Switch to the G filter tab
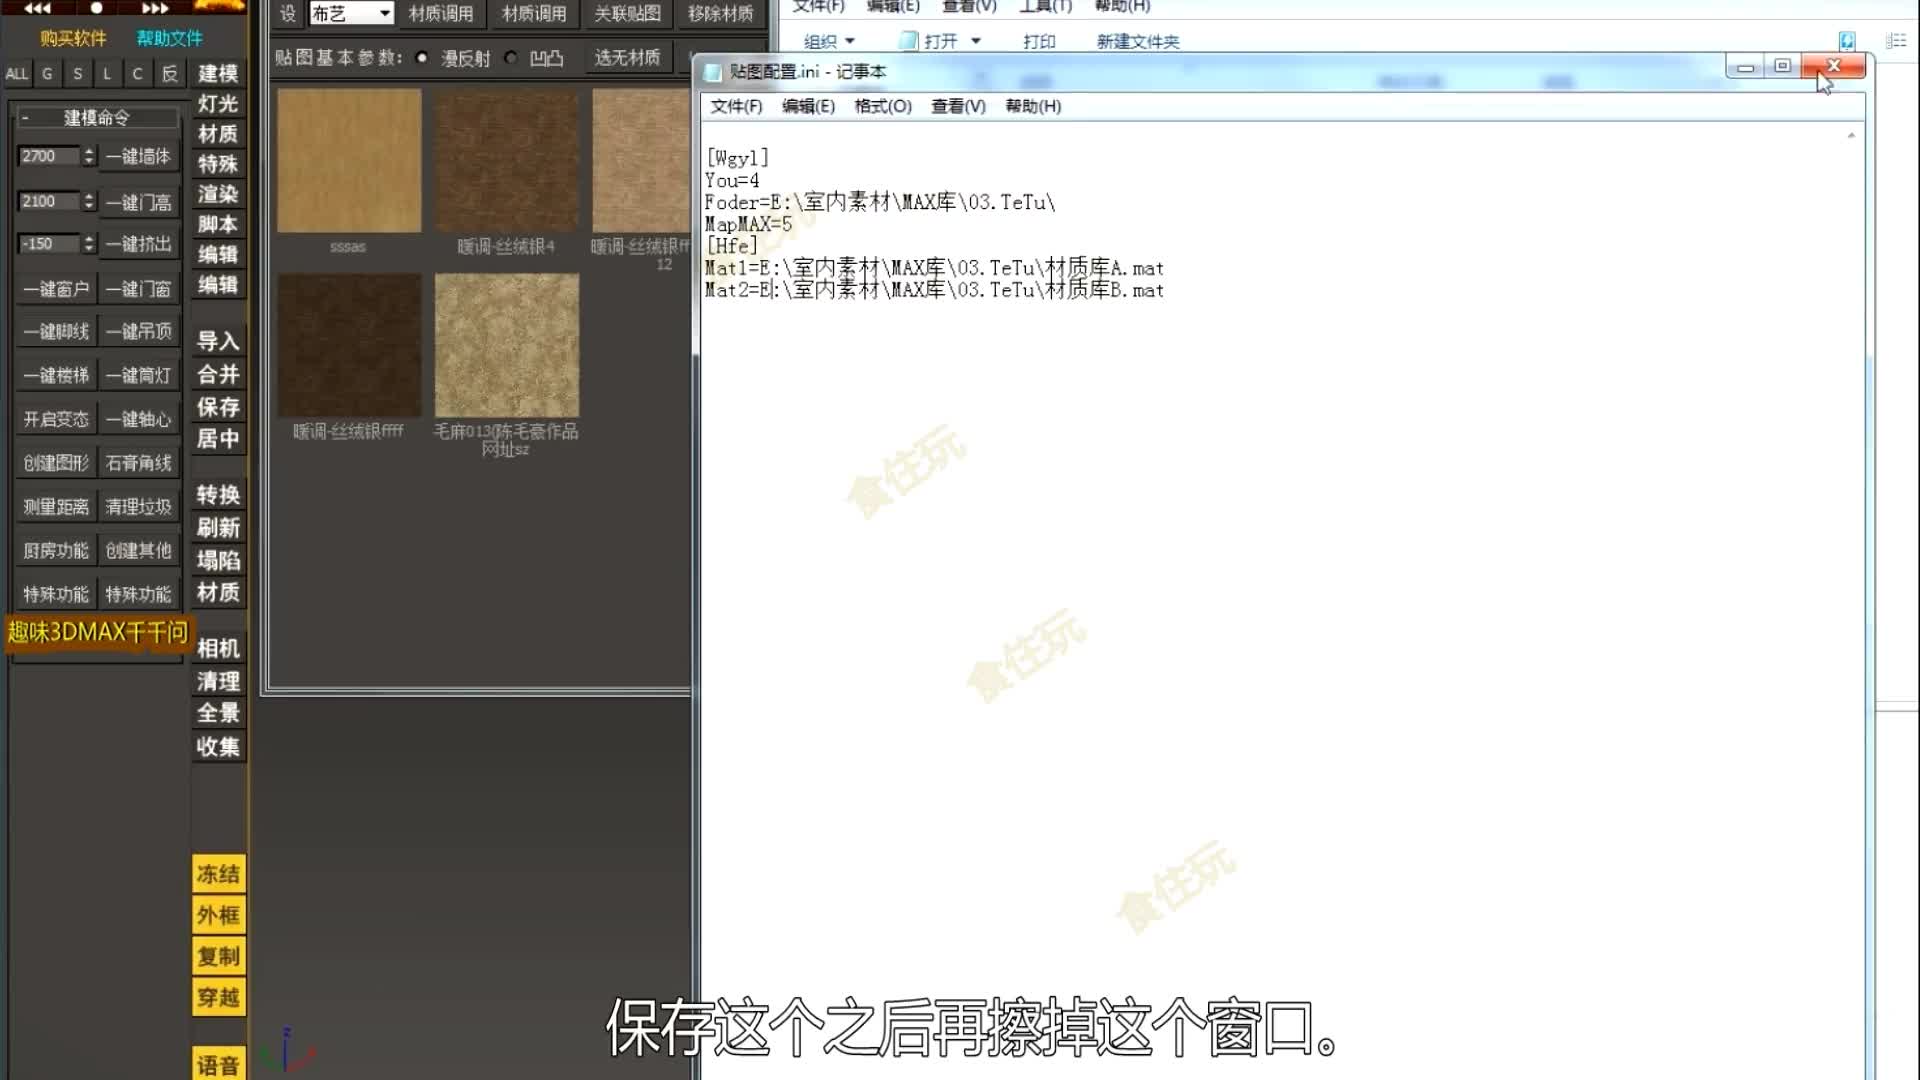Image resolution: width=1920 pixels, height=1080 pixels. (x=47, y=73)
